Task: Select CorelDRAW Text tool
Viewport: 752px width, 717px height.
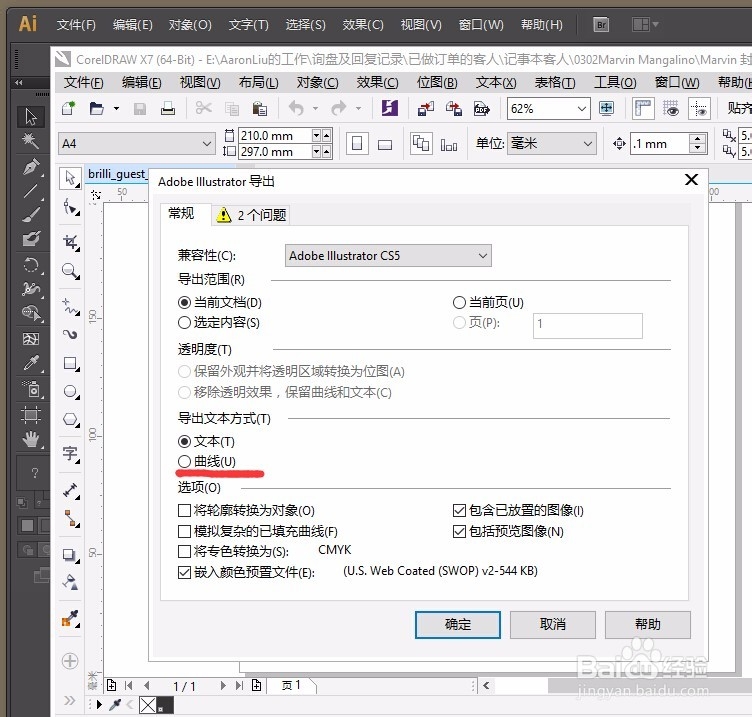Action: [71, 454]
